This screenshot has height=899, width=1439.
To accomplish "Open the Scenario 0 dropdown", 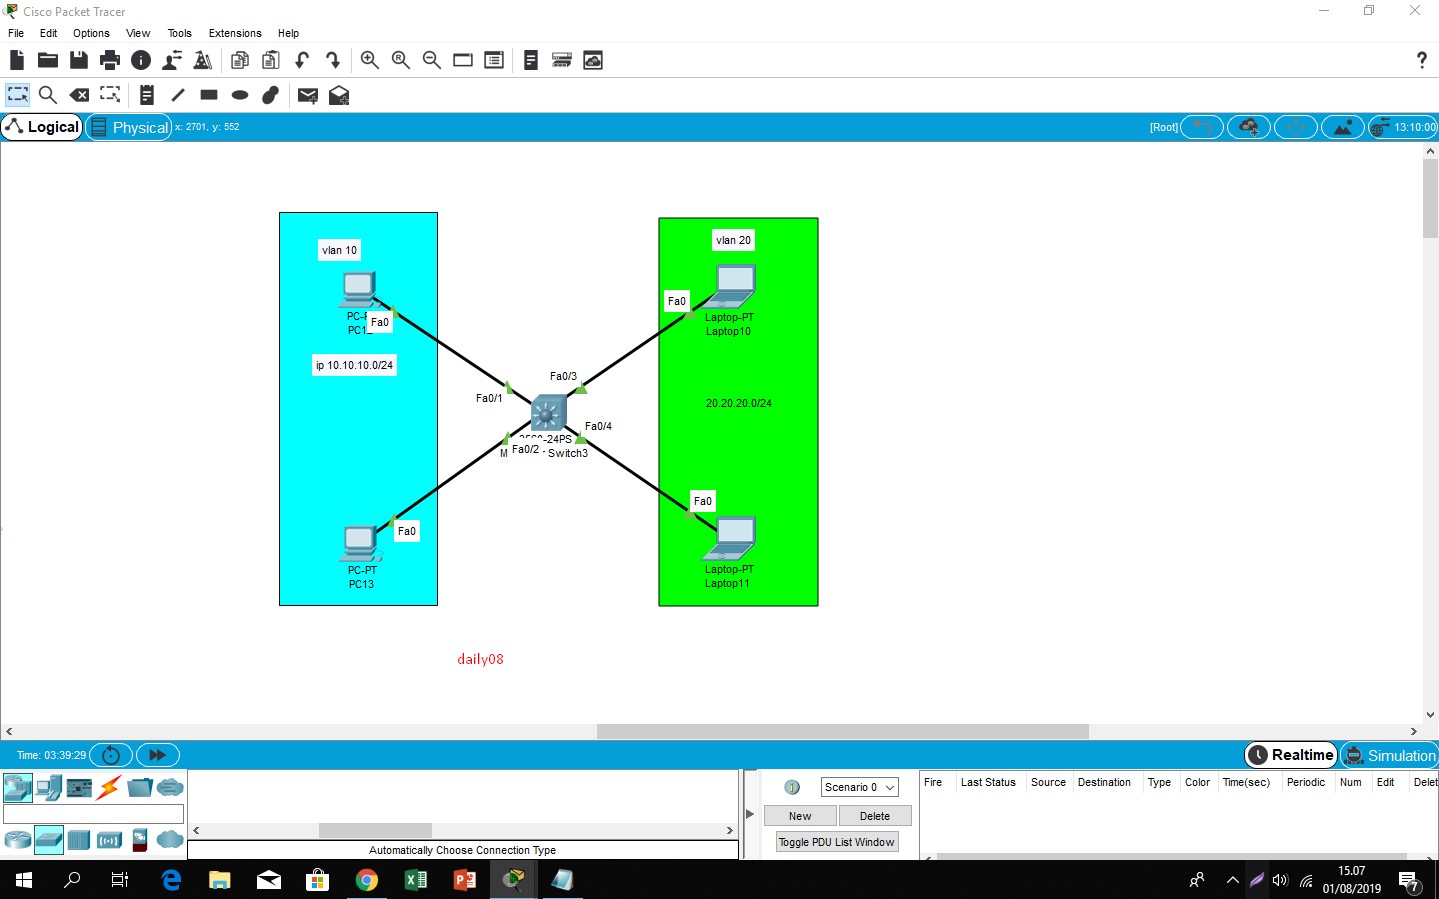I will pos(858,787).
